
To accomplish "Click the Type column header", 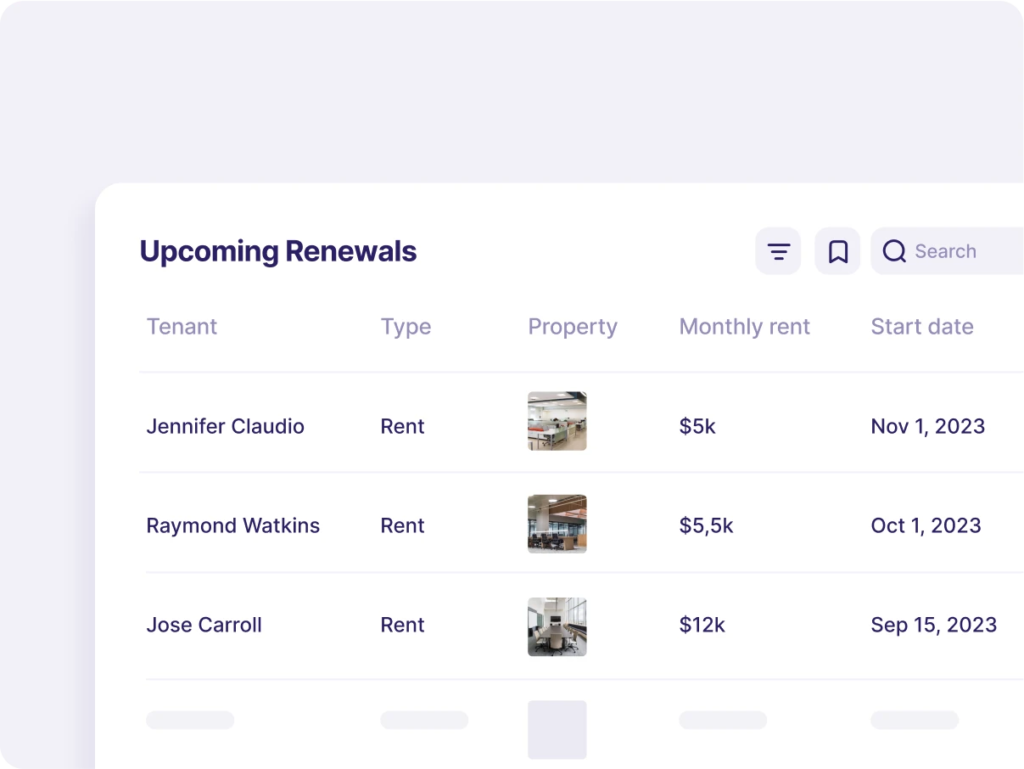I will tap(406, 327).
